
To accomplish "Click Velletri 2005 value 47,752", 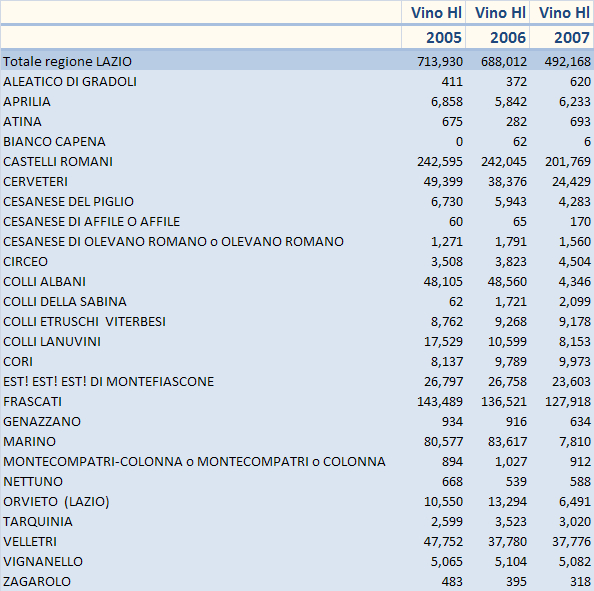I will click(443, 542).
